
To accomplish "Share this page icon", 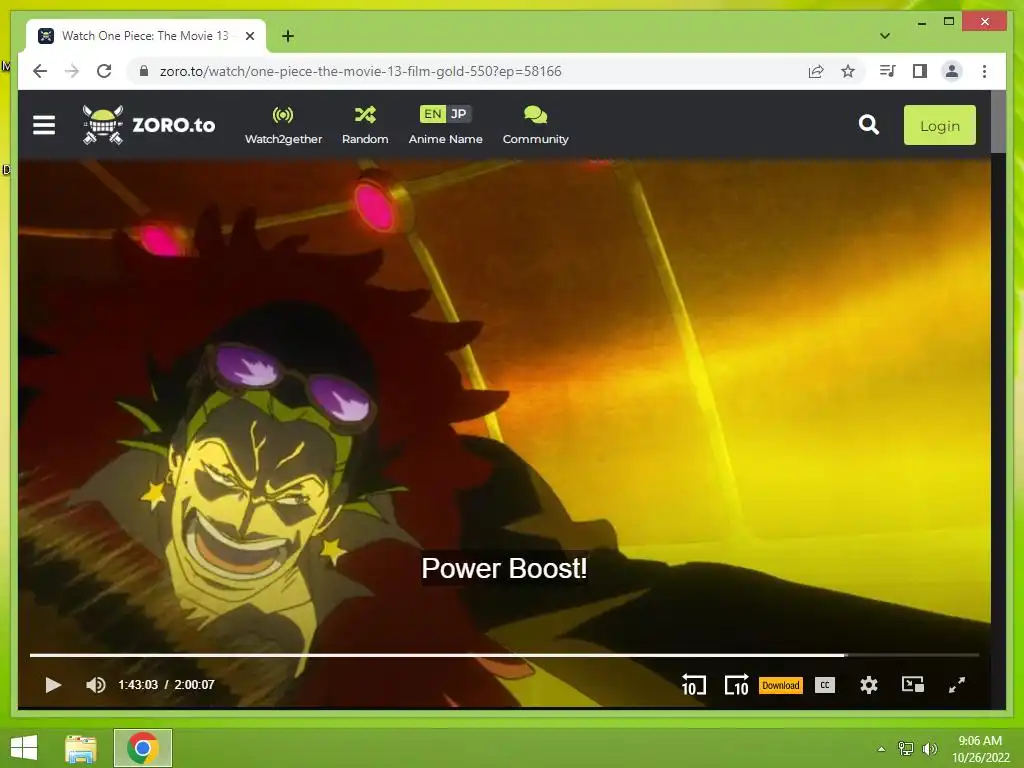I will point(816,71).
